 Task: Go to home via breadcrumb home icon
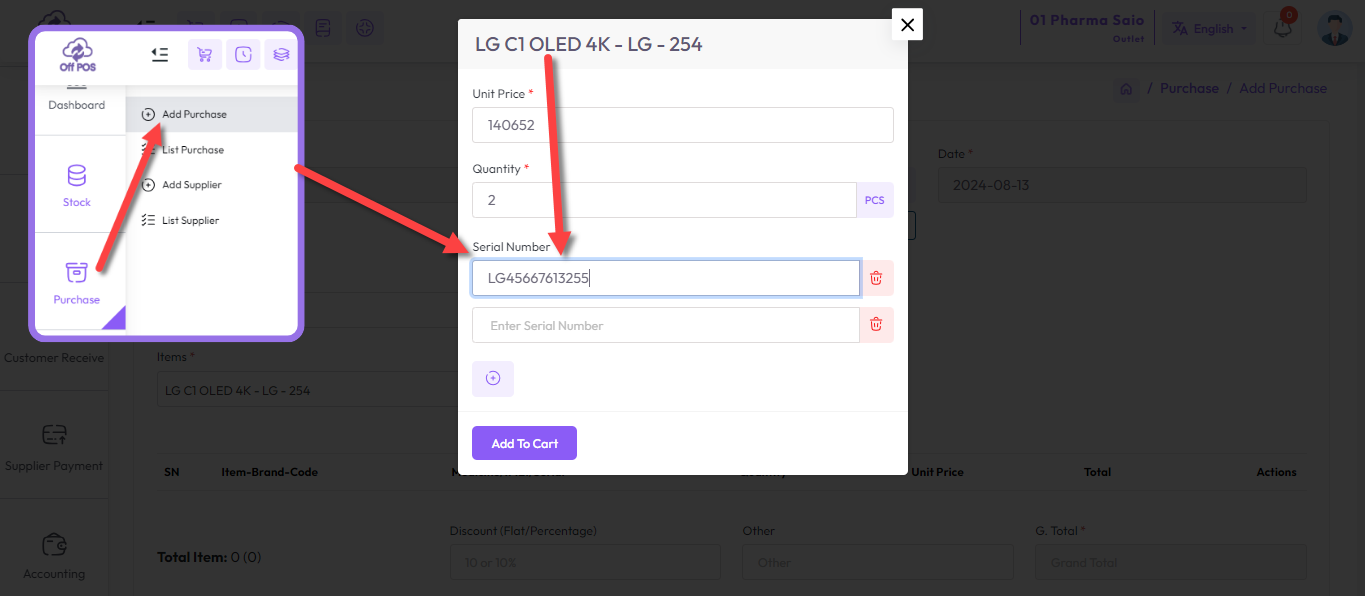1126,89
